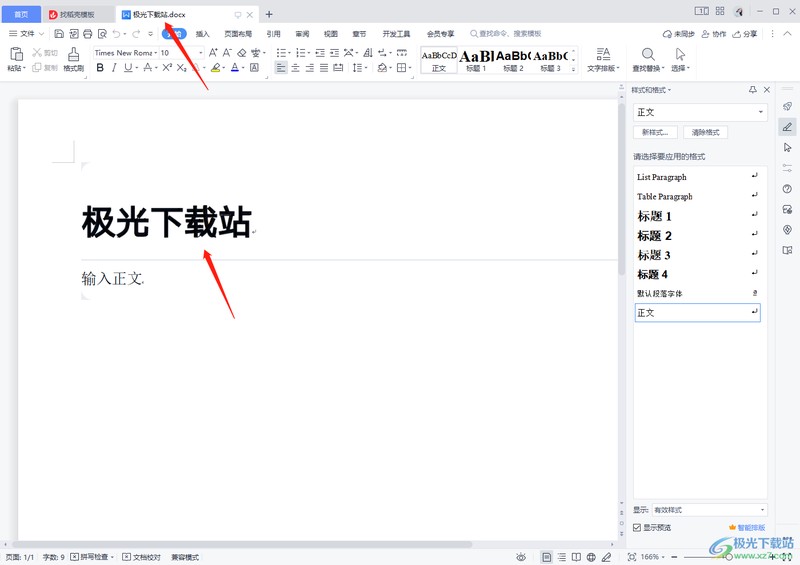Open borders dropdown
Viewport: 800px width, 565px height.
point(410,67)
